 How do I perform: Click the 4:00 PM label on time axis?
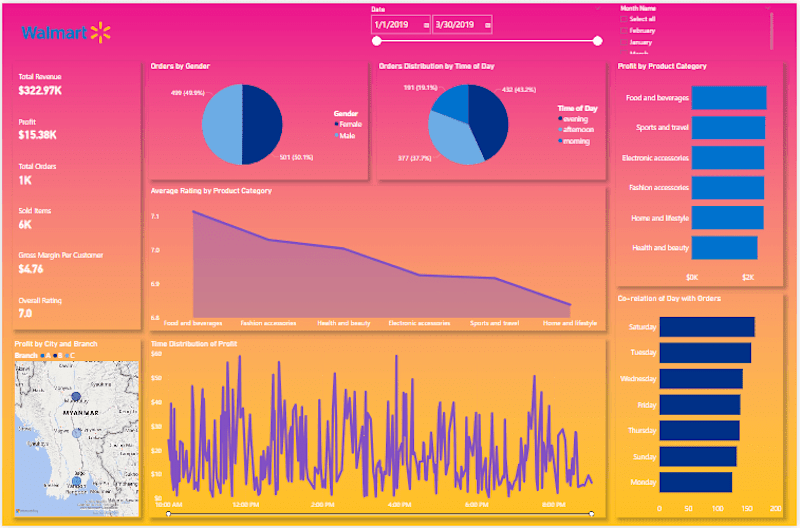(x=399, y=505)
